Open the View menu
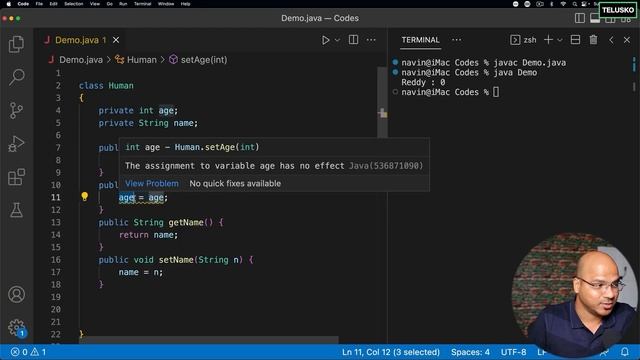This screenshot has width=640, height=360. 95,4
